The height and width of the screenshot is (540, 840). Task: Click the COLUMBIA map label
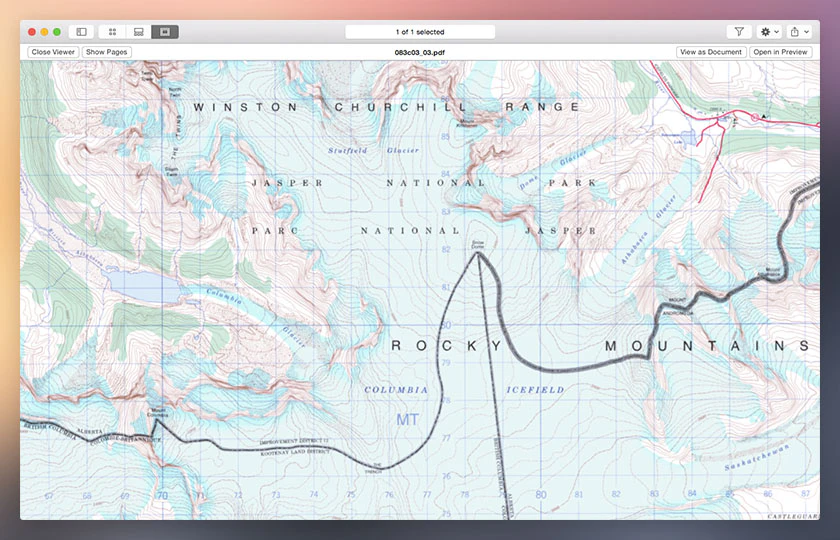click(x=396, y=390)
